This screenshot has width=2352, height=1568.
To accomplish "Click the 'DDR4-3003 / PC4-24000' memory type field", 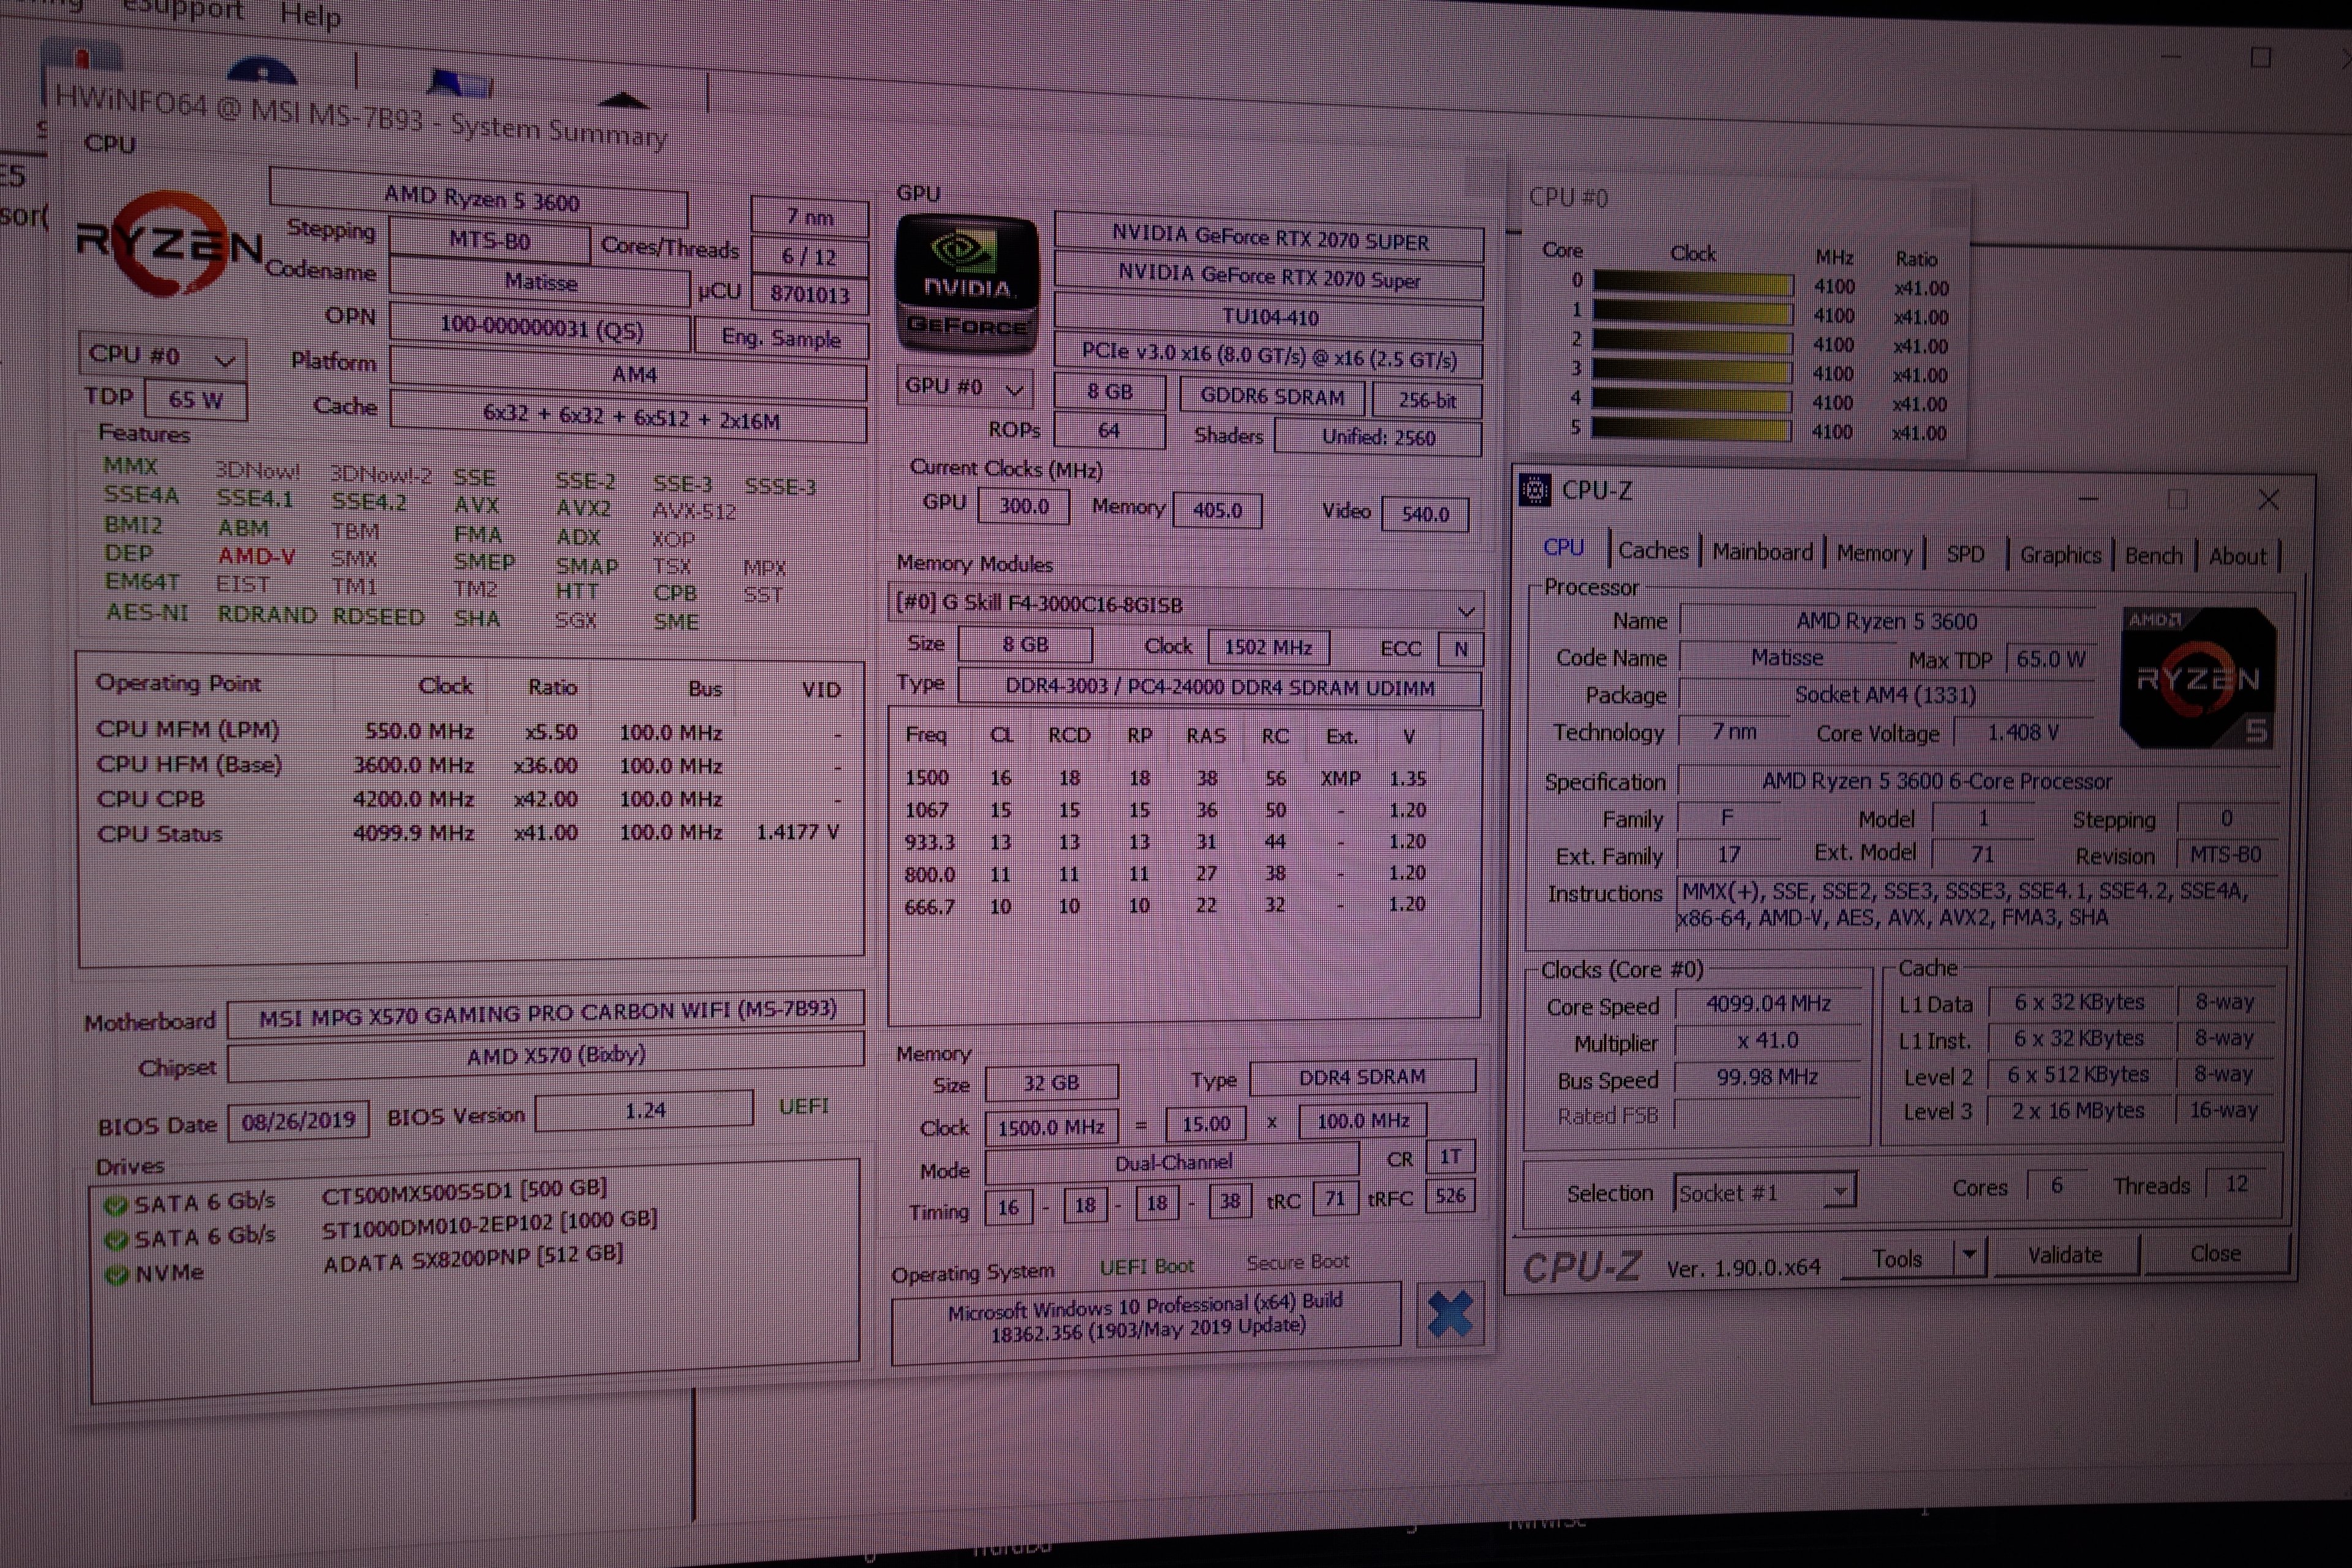I will pyautogui.click(x=1219, y=688).
